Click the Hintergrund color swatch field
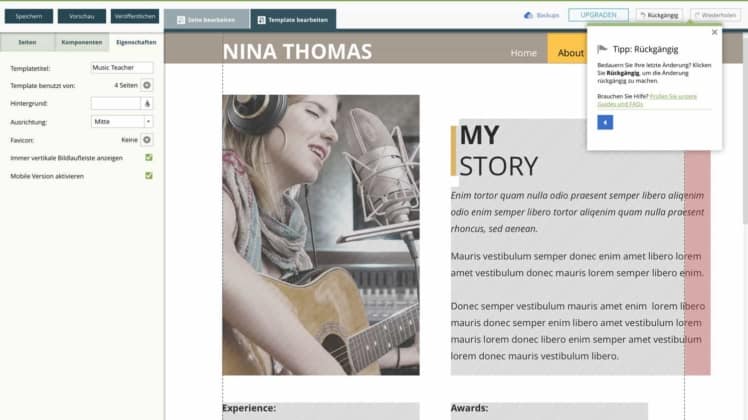This screenshot has width=748, height=420. coord(116,104)
